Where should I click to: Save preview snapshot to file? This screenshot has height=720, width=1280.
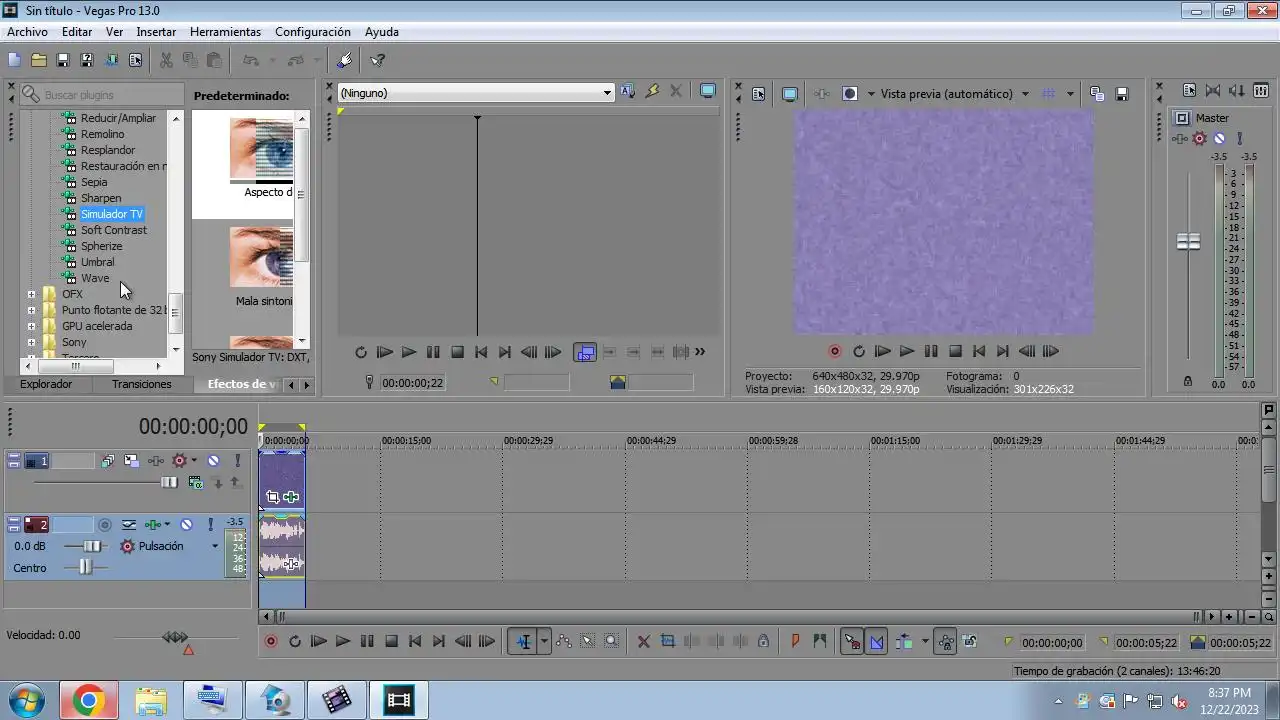point(1122,94)
